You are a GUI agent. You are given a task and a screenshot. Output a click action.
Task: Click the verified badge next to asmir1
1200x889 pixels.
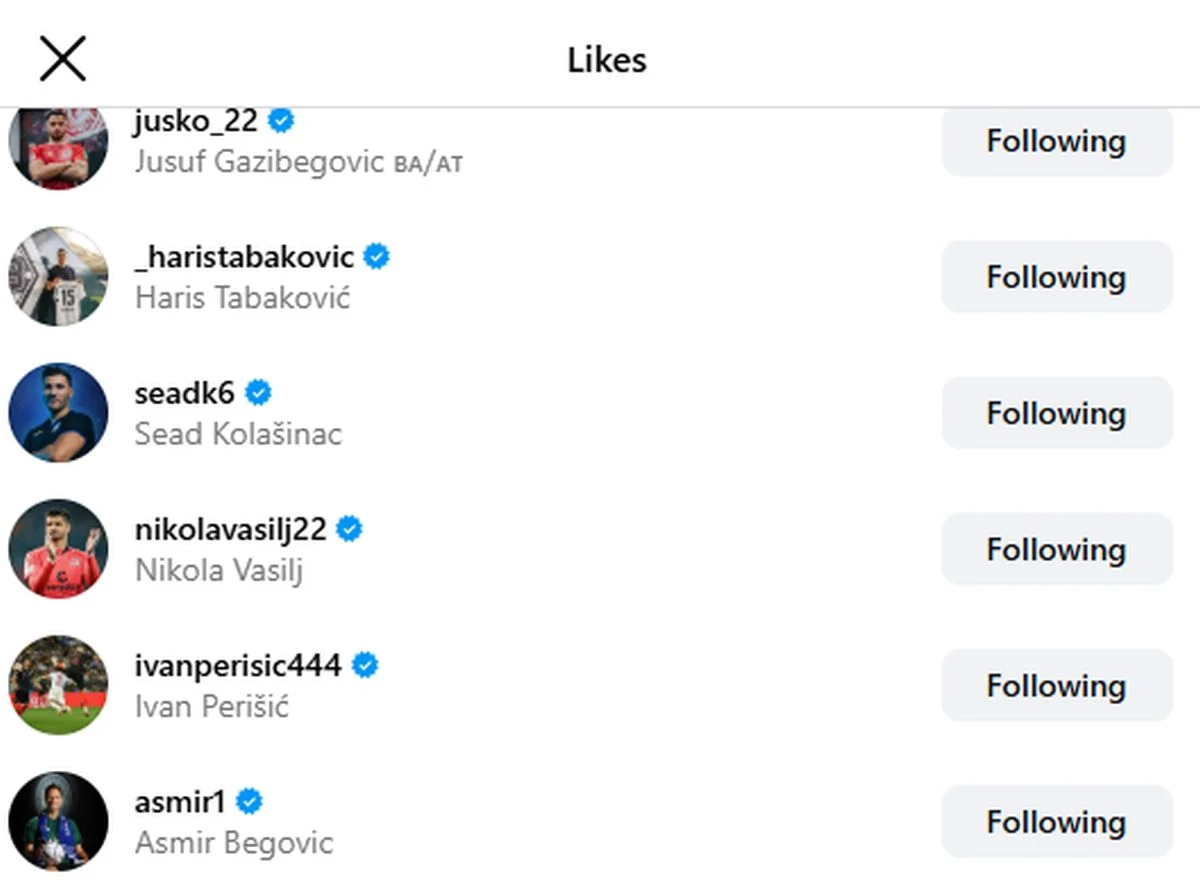[x=249, y=801]
